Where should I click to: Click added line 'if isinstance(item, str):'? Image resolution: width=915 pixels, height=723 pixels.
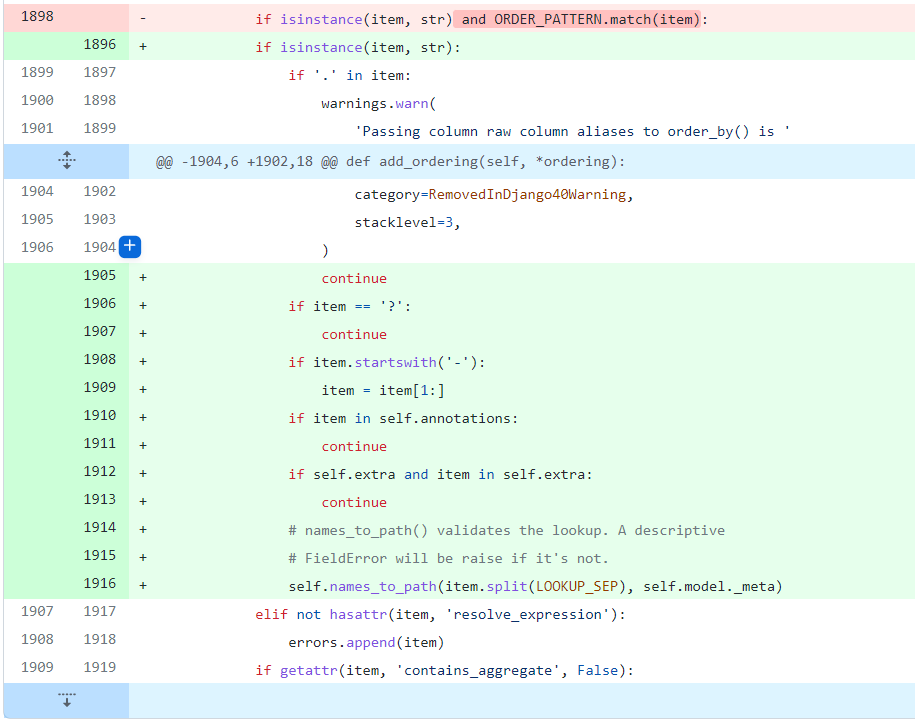click(x=358, y=47)
